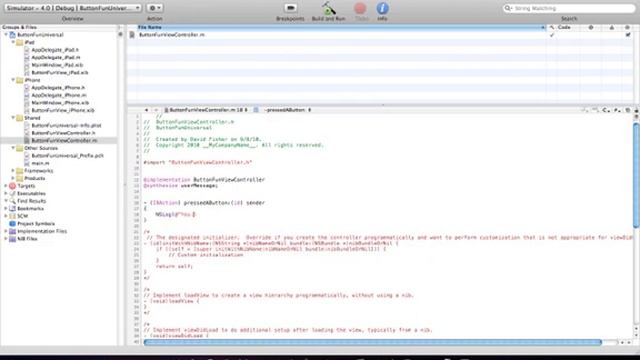
Task: Select MainWindow_iPhone.xib
Action: (60, 103)
